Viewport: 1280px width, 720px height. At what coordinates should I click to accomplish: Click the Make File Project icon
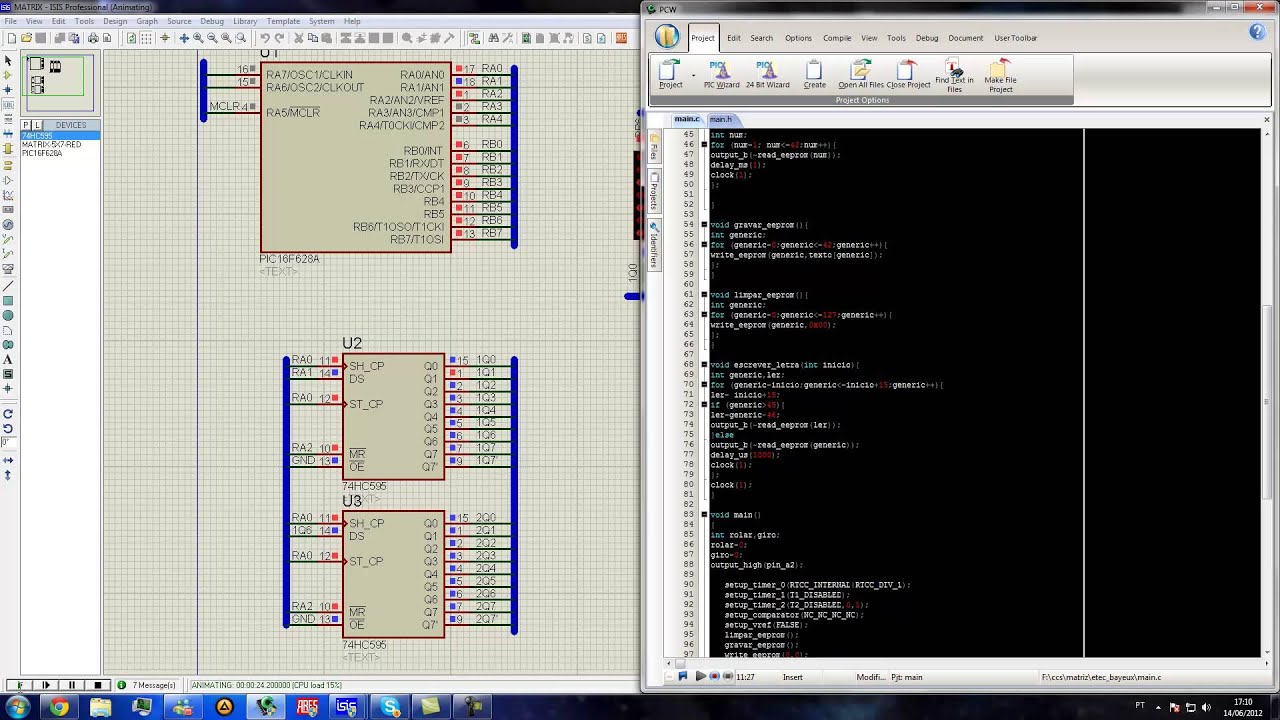(1000, 76)
